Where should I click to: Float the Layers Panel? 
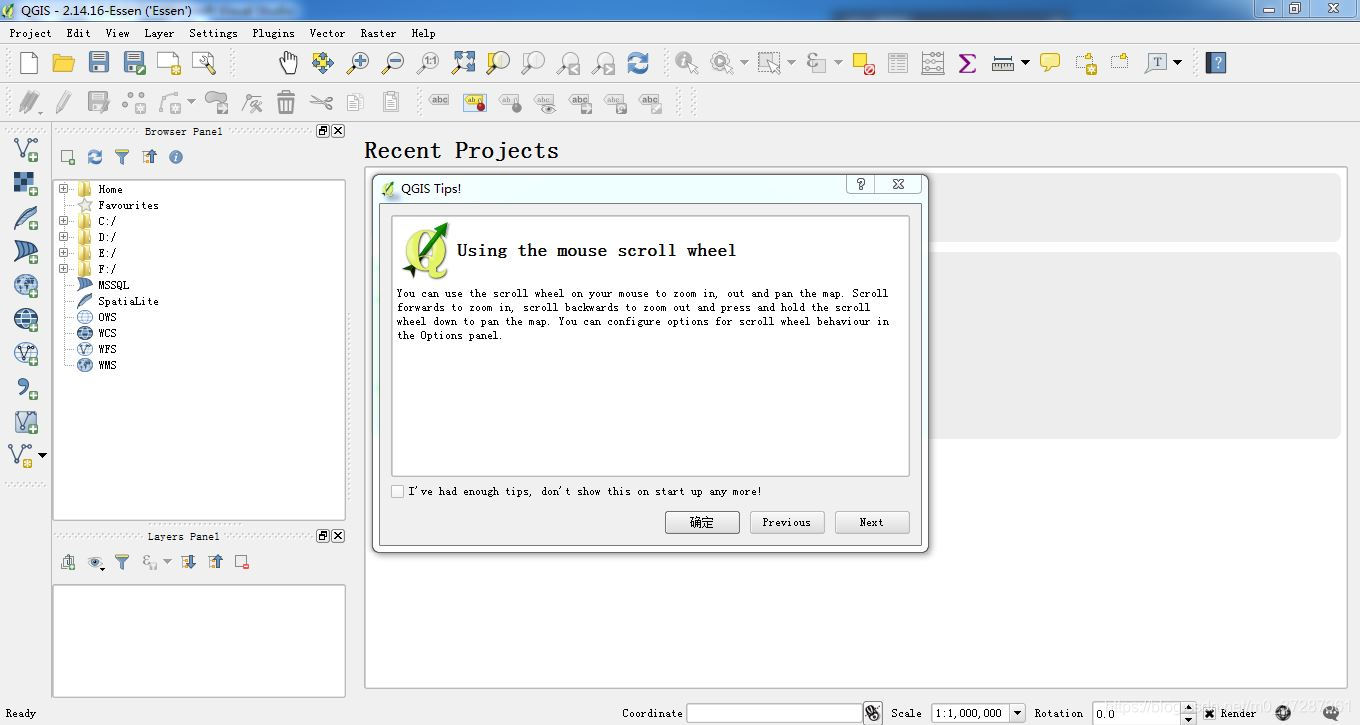(323, 536)
